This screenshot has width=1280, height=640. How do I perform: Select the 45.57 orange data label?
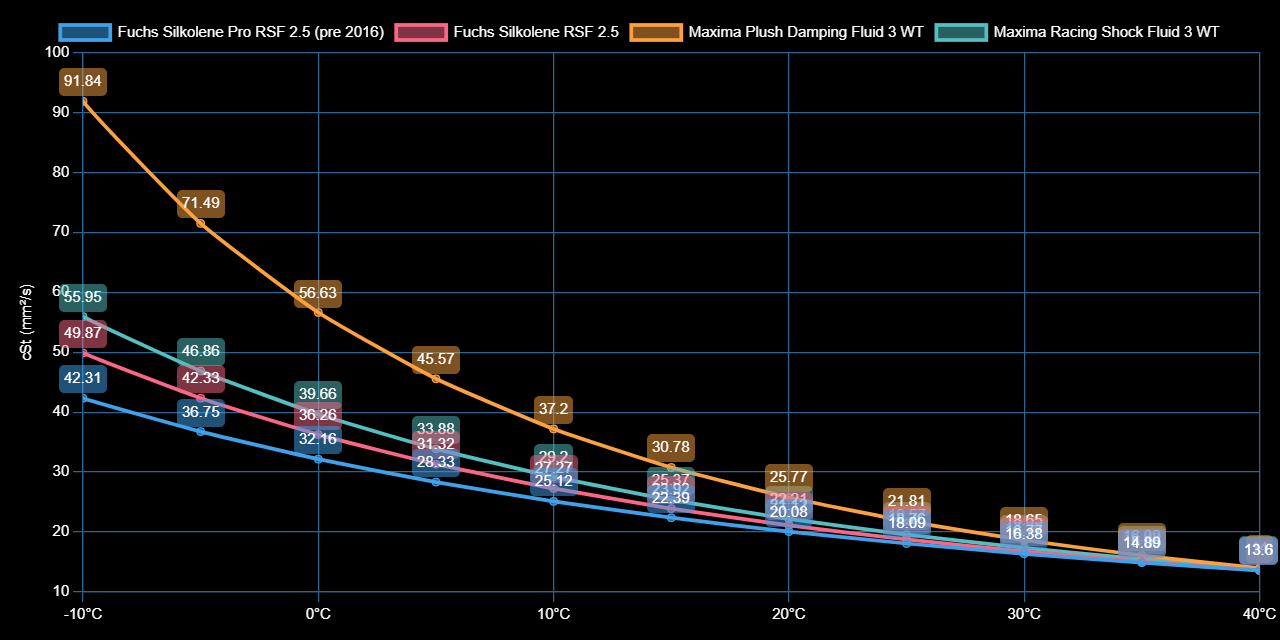436,359
